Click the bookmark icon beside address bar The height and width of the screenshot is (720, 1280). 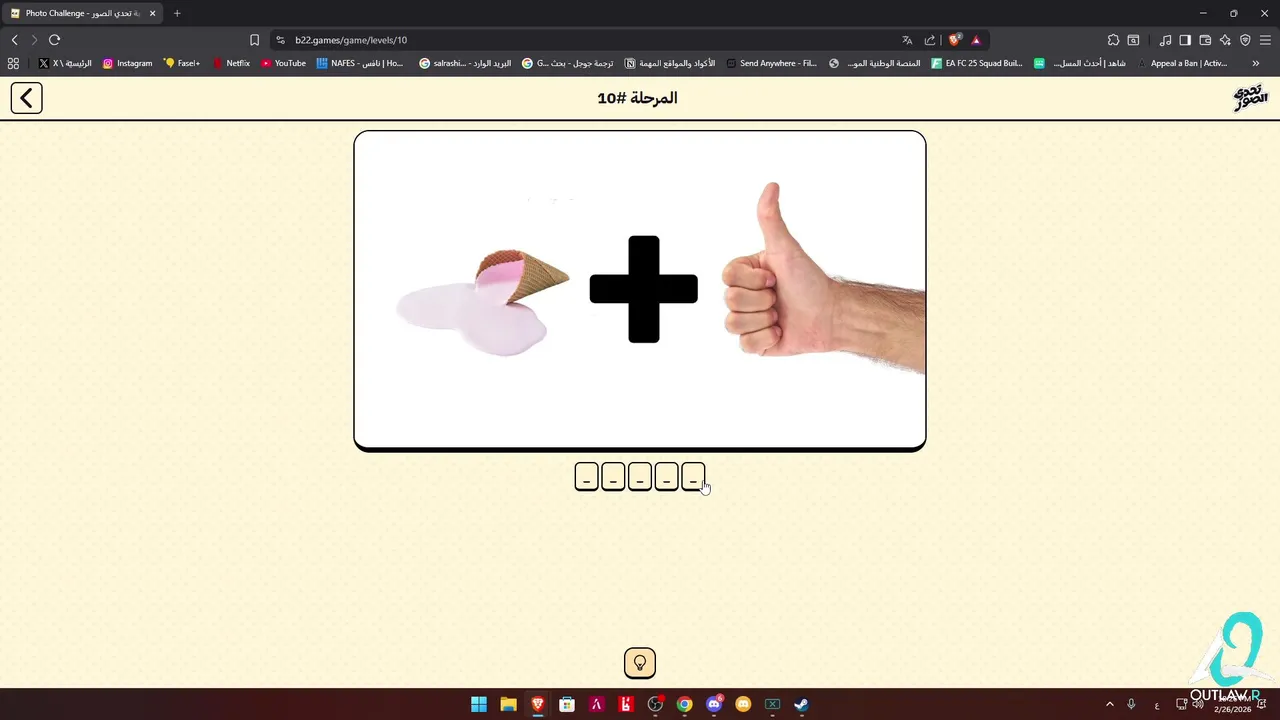tap(254, 40)
